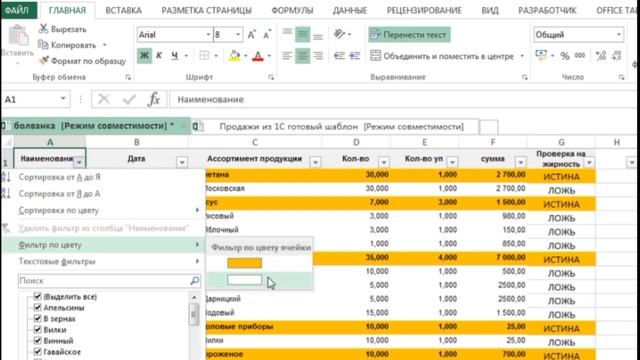The height and width of the screenshot is (360, 640).
Task: Increase the number of decimal places
Action: pyautogui.click(x=601, y=56)
